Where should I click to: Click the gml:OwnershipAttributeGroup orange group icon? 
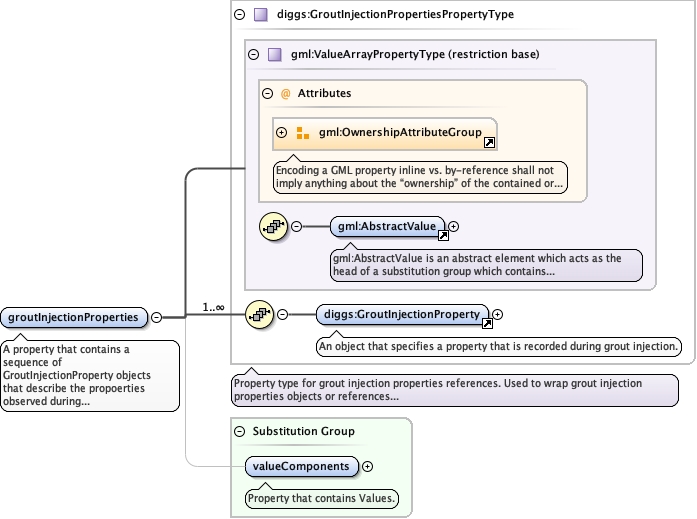tap(303, 132)
